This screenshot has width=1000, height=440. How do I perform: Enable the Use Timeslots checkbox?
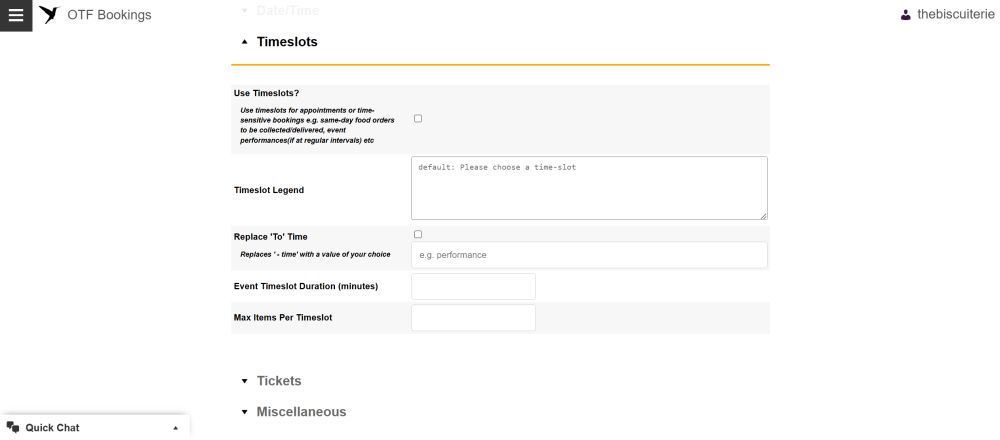click(418, 119)
